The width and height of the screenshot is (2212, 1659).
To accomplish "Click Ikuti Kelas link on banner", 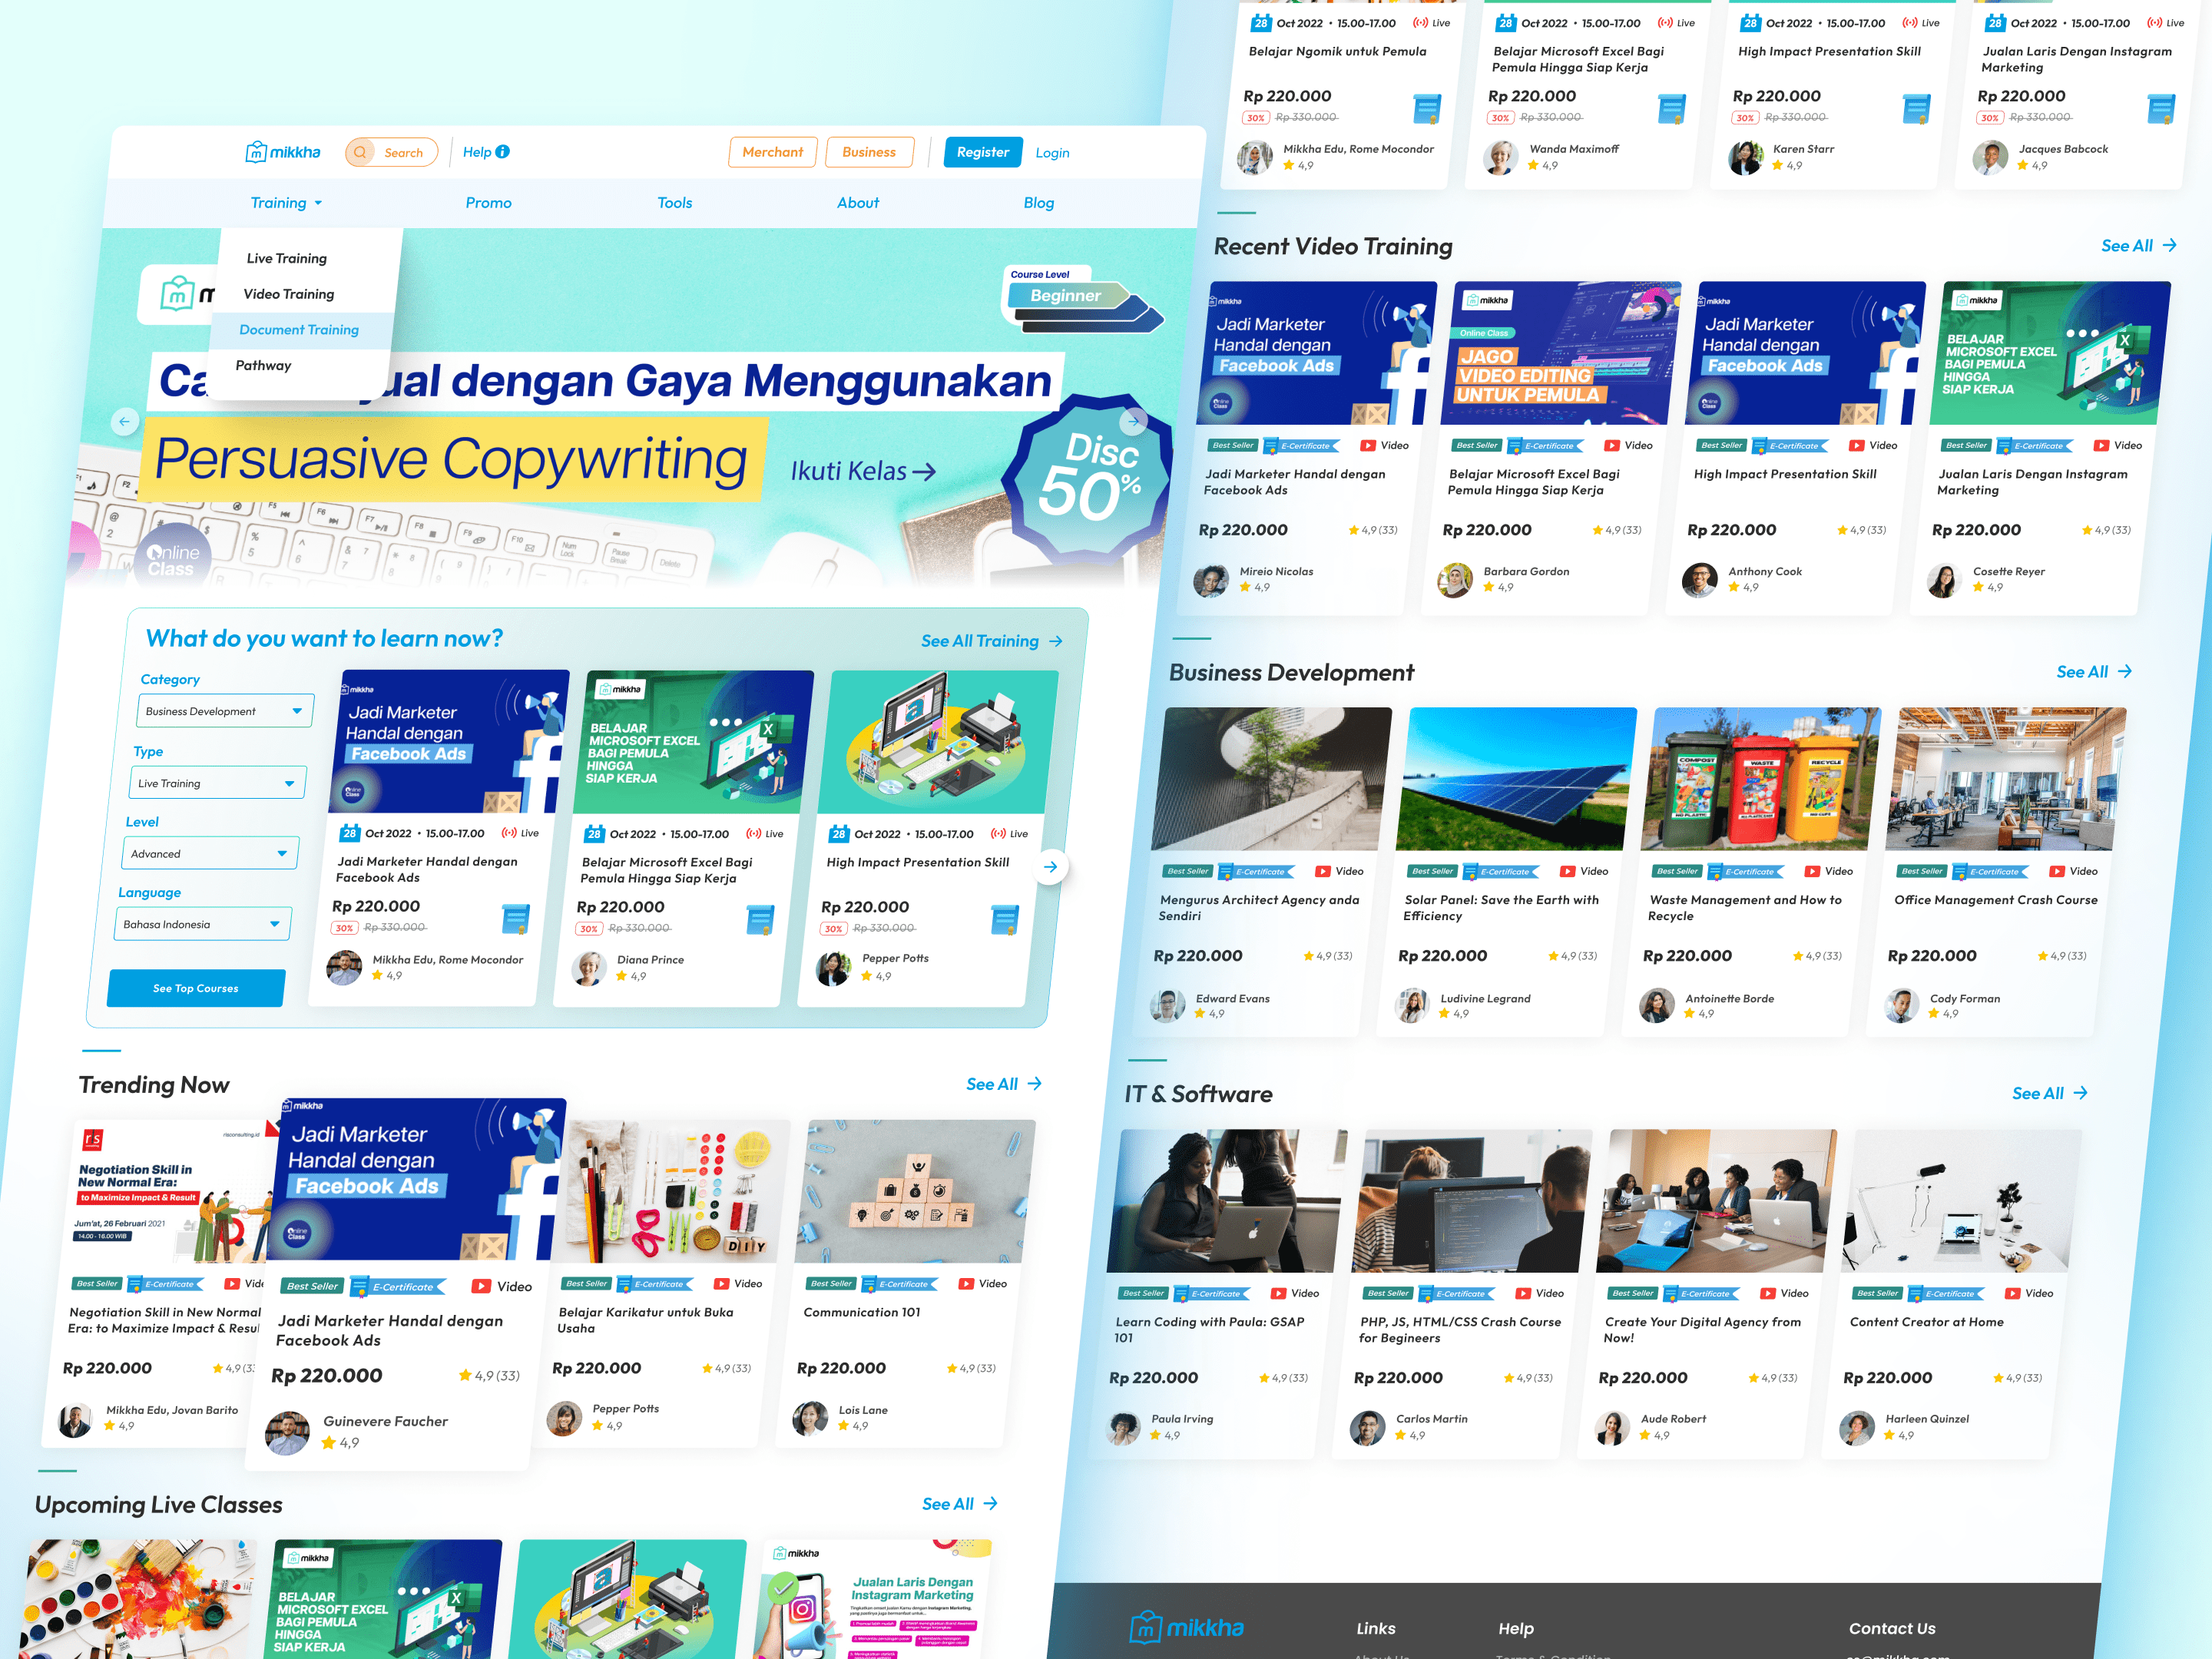I will (863, 471).
